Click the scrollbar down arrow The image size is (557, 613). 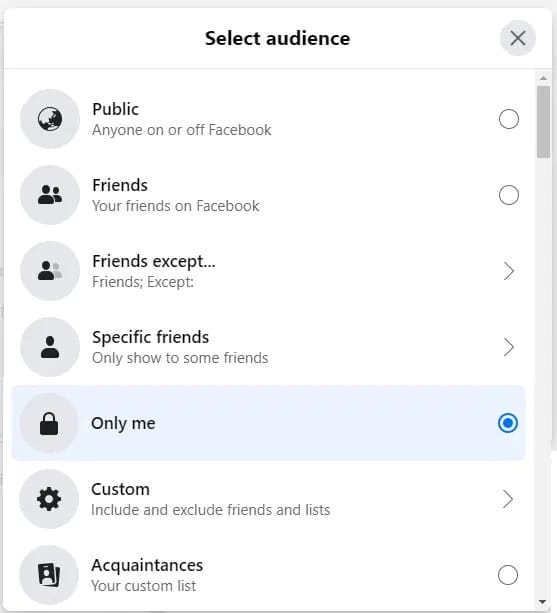543,602
